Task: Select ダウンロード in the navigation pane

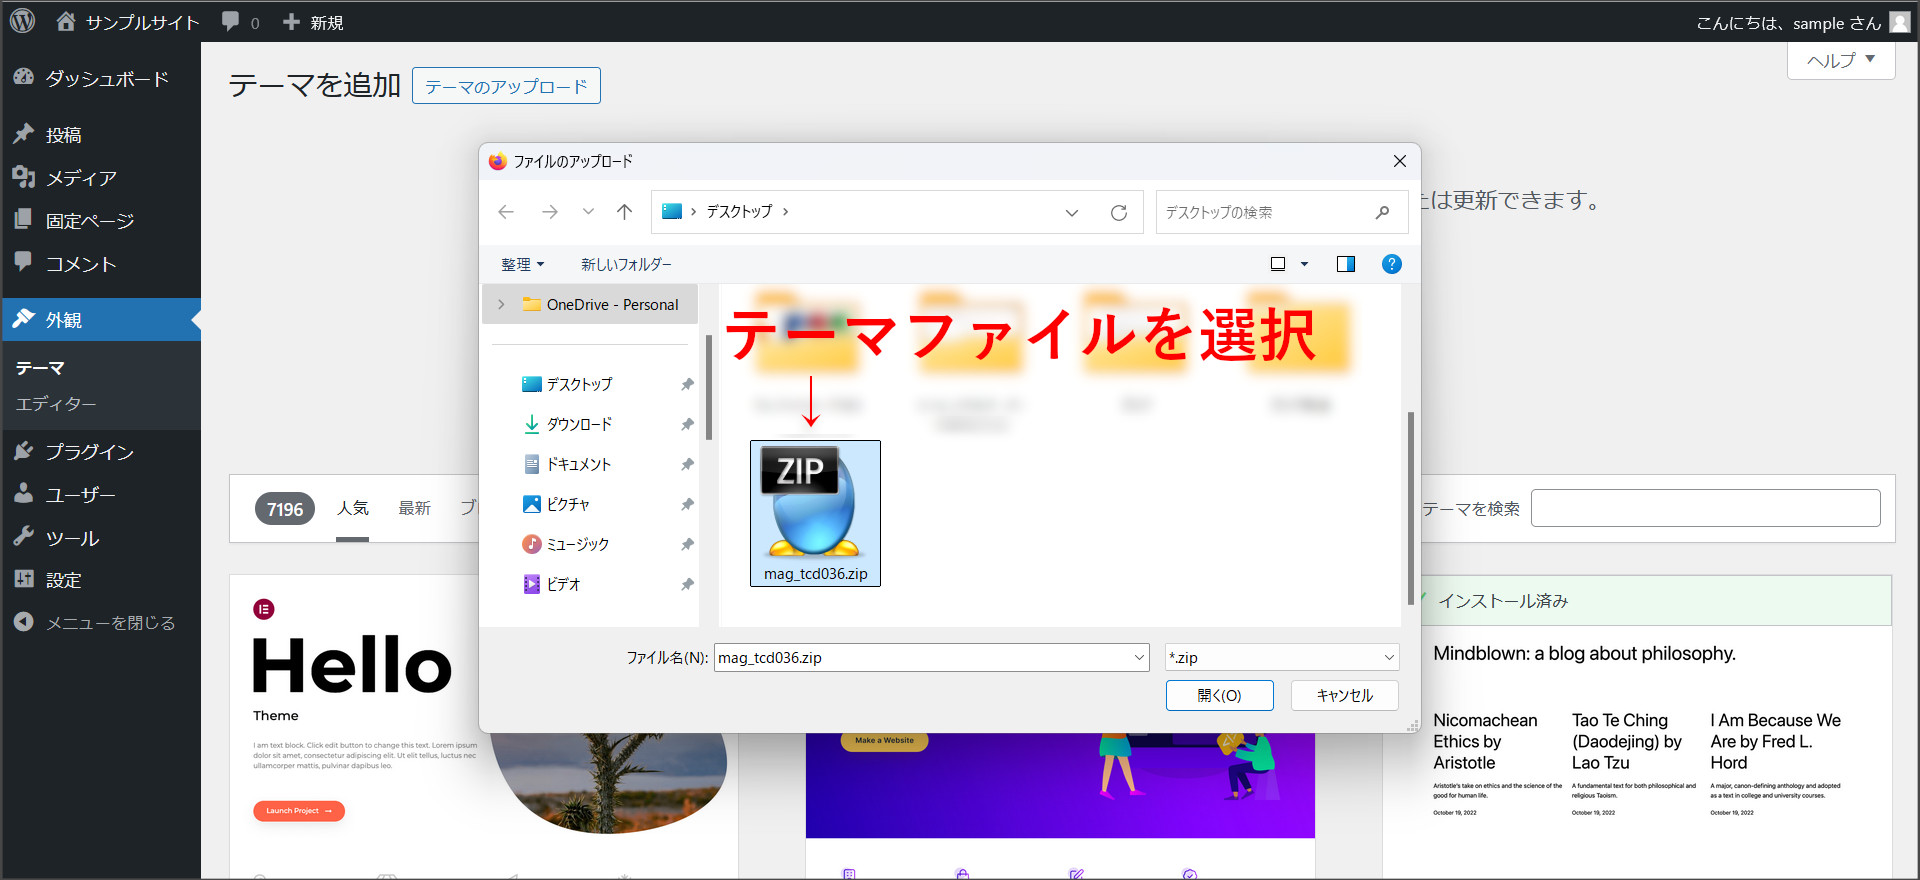Action: (x=579, y=424)
